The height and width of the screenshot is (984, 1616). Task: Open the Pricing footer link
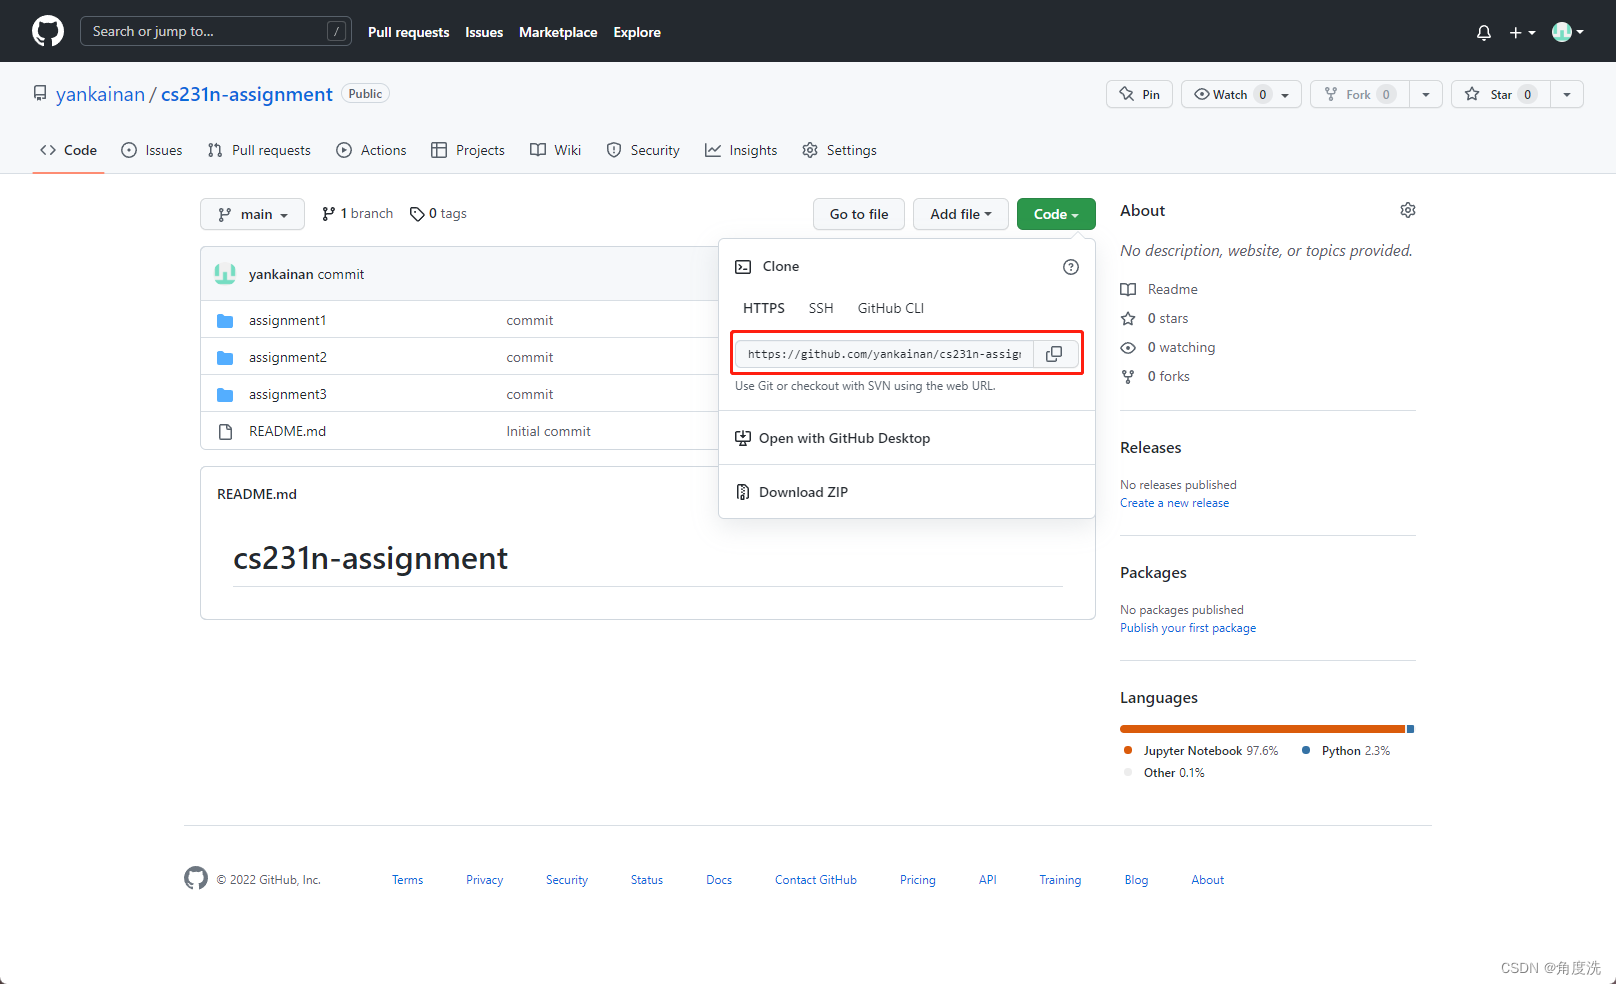(x=918, y=880)
